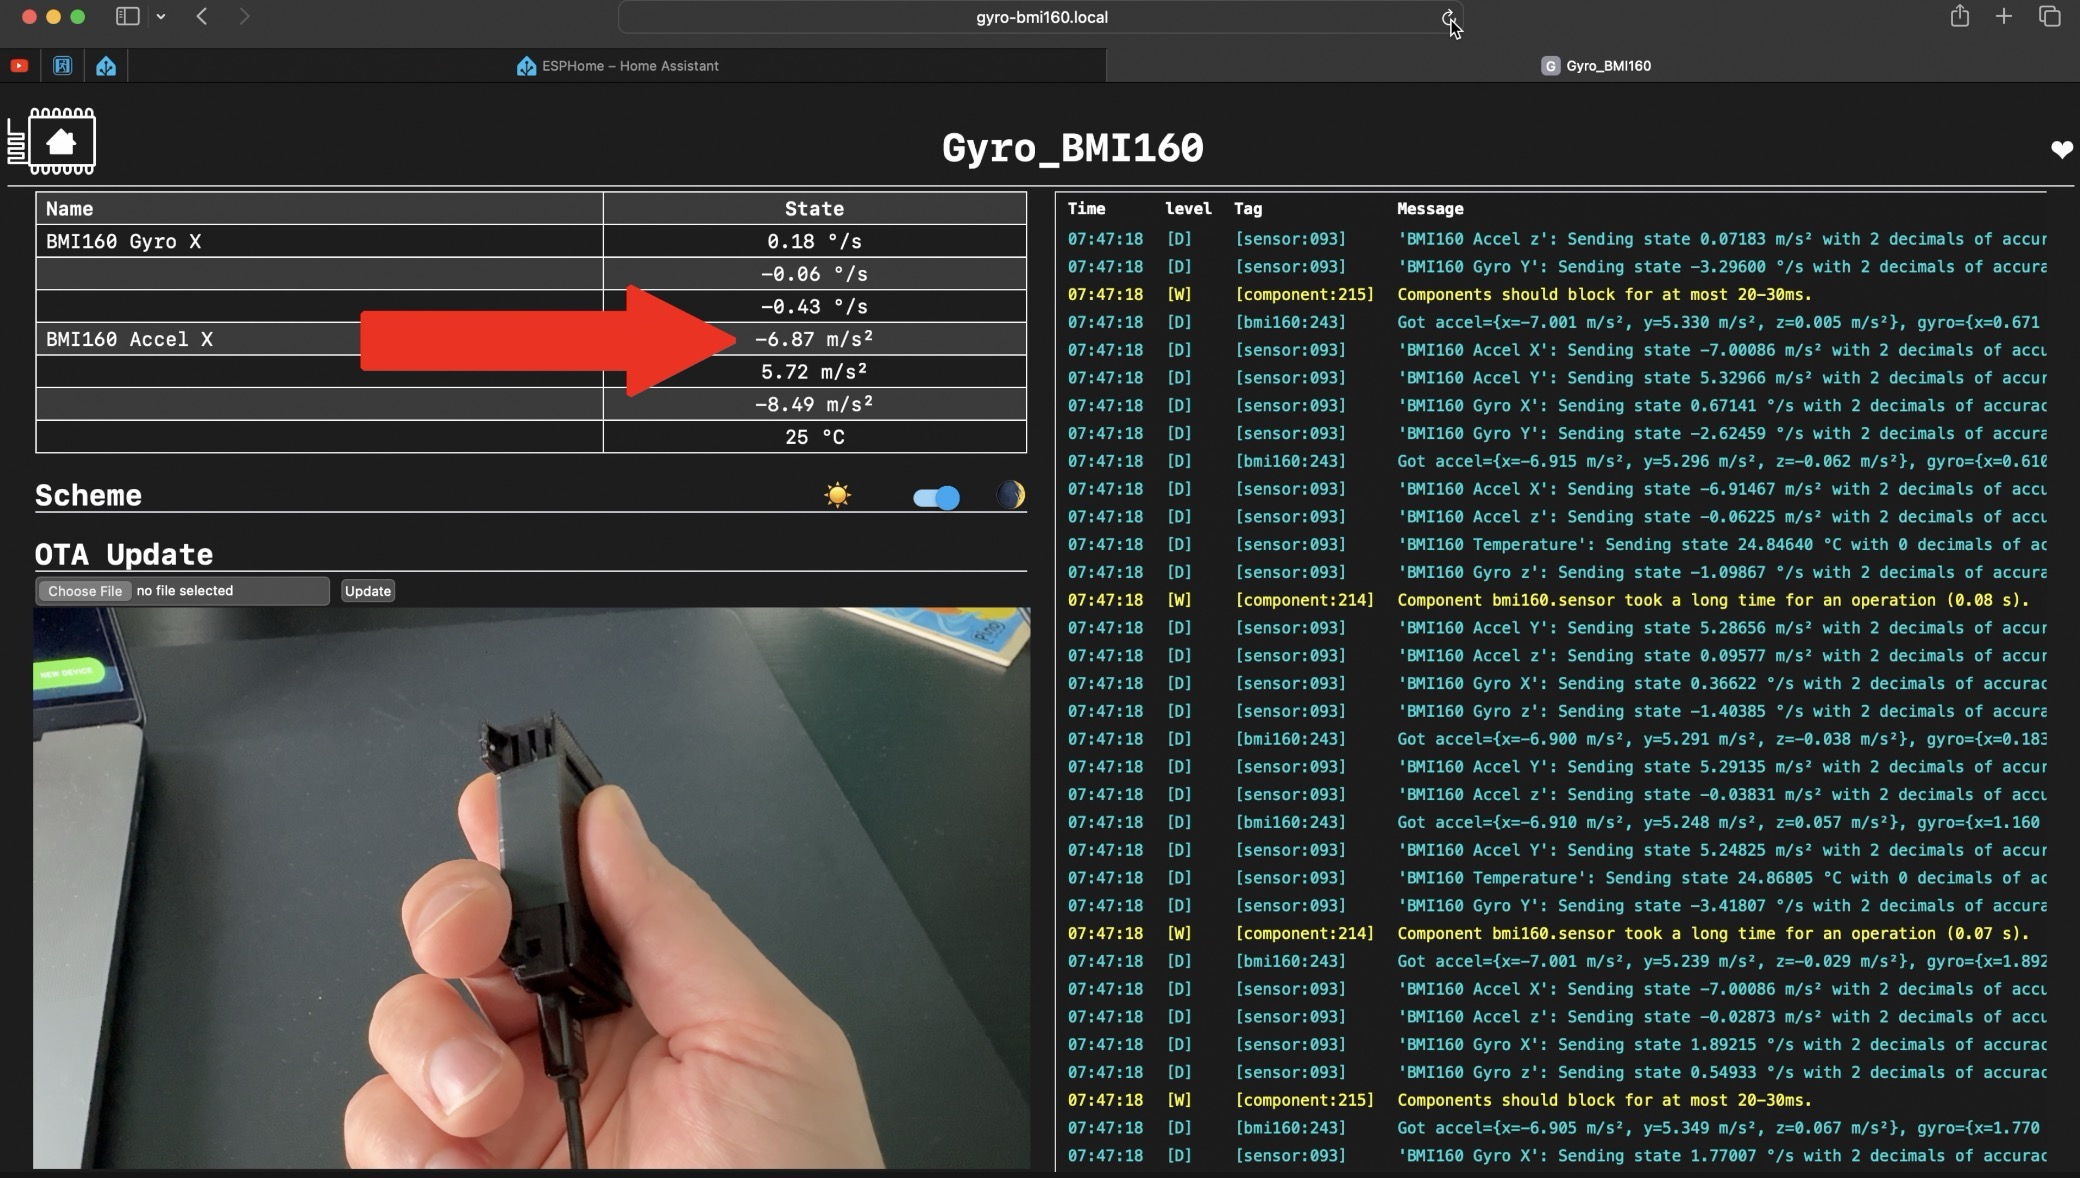Click the 5.72 m/s² state value
The image size is (2080, 1178).
tap(814, 372)
